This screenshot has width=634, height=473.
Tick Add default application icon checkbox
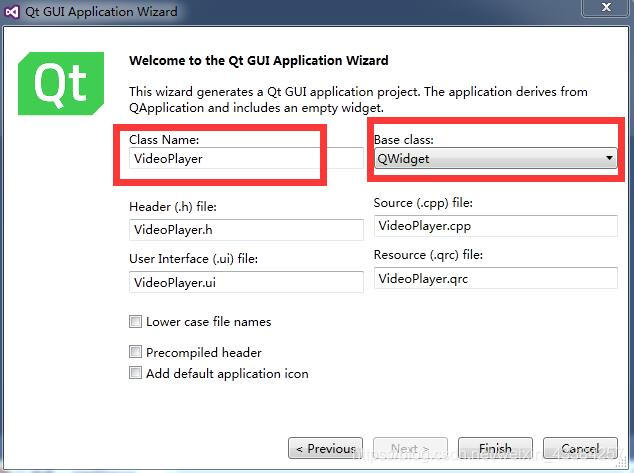pyautogui.click(x=135, y=373)
